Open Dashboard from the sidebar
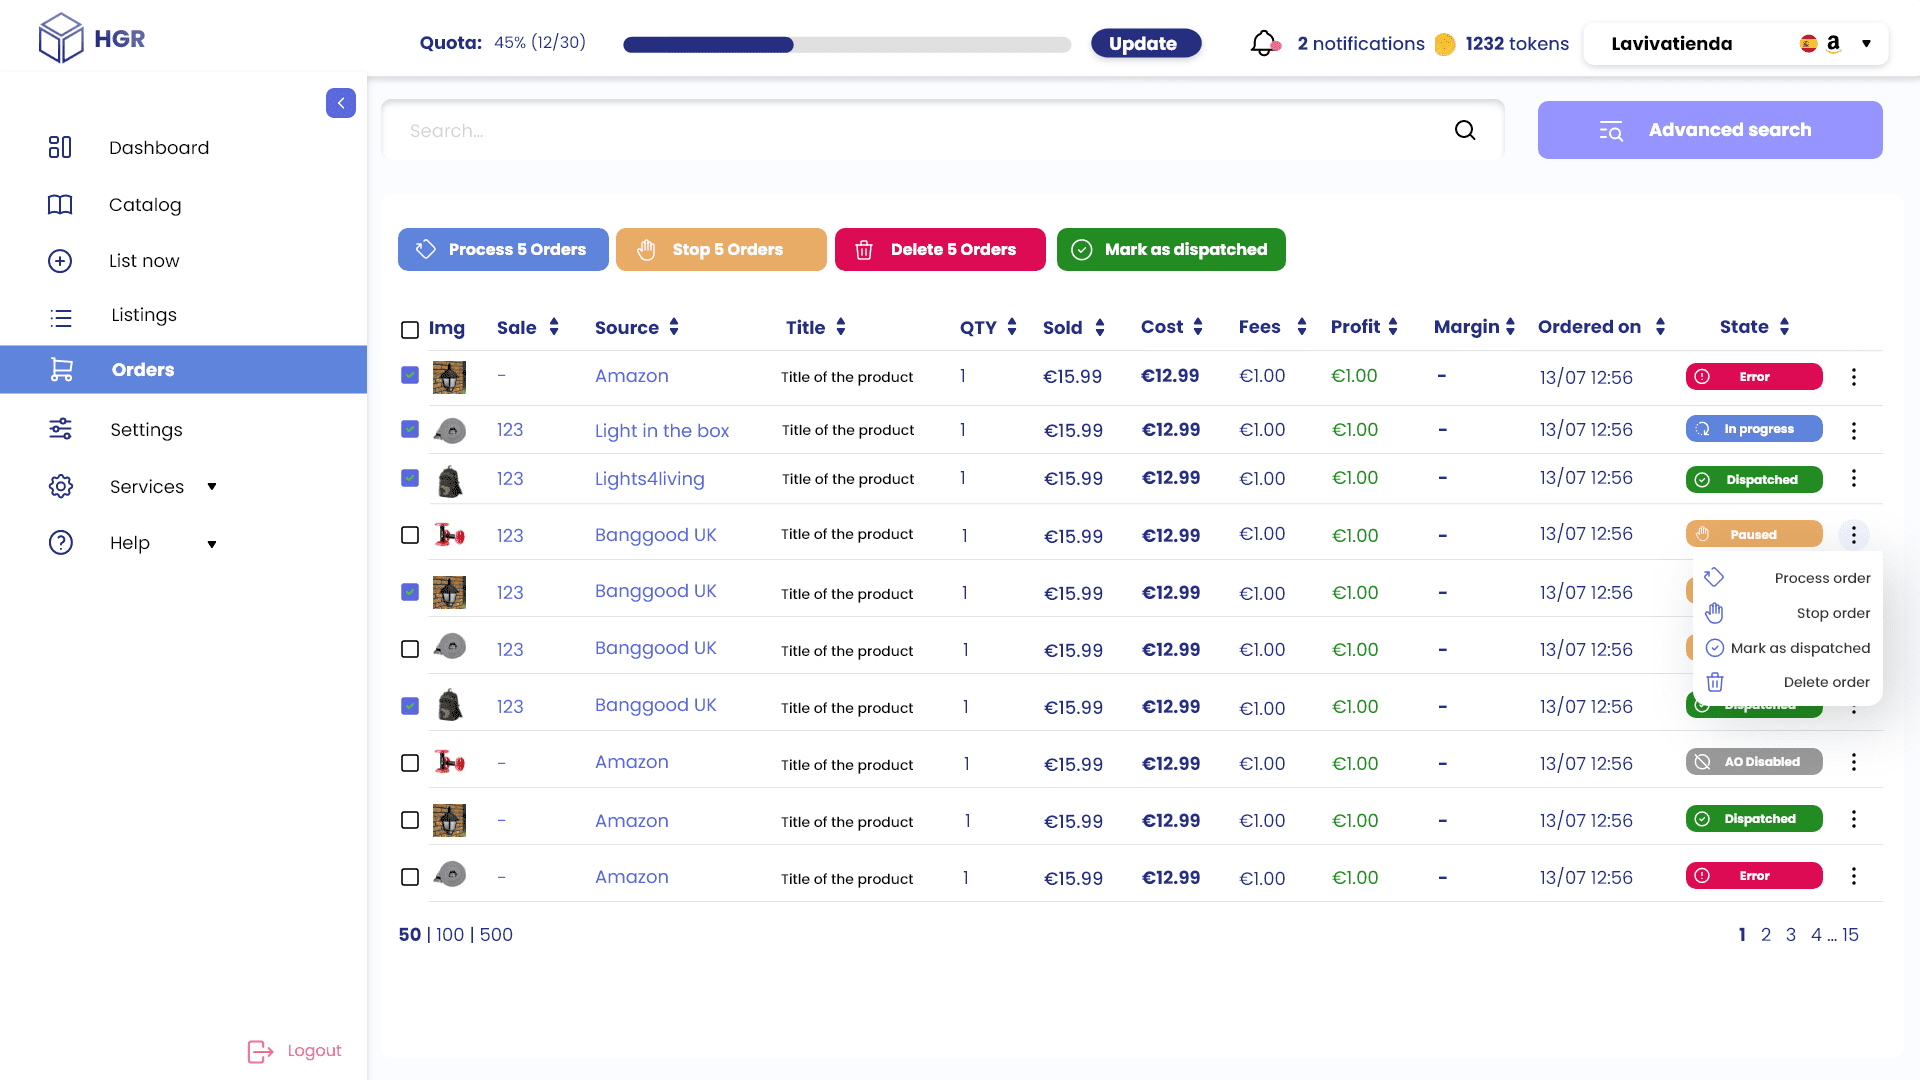1920x1080 pixels. coord(159,148)
